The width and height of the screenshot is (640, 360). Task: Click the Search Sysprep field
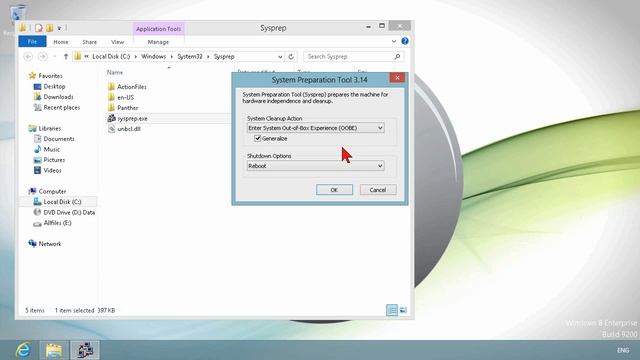point(349,57)
